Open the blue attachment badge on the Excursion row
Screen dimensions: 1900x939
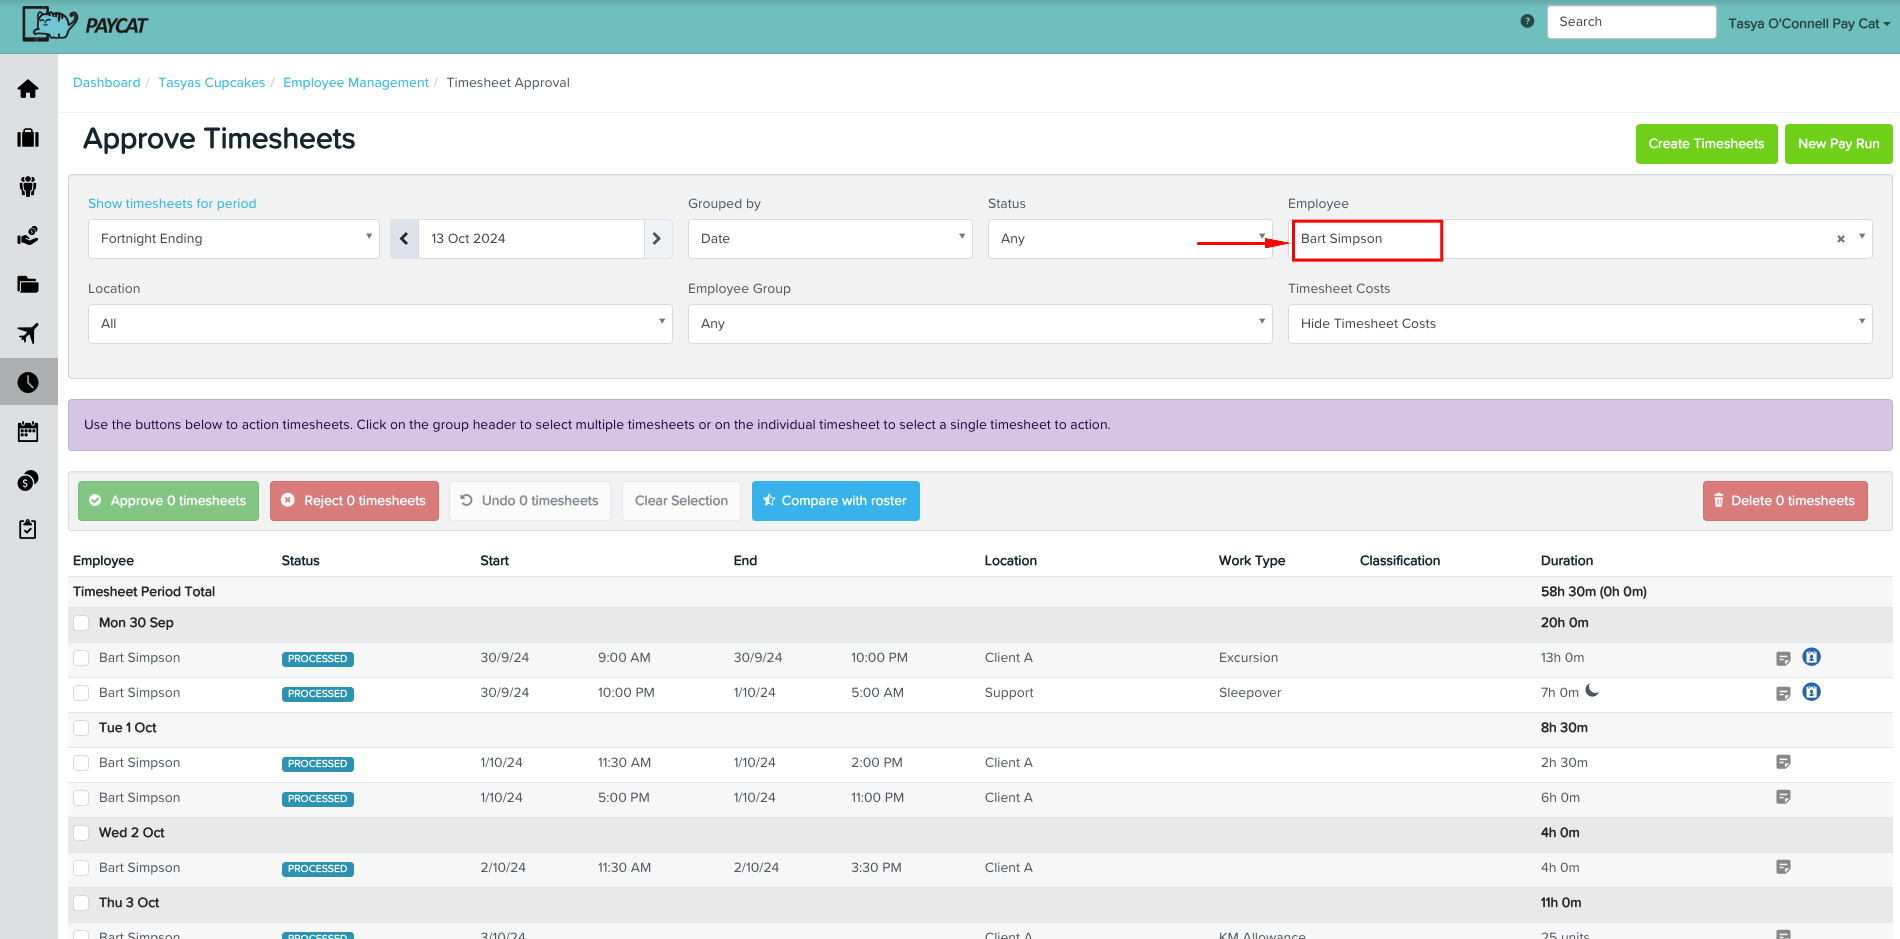pos(1811,657)
